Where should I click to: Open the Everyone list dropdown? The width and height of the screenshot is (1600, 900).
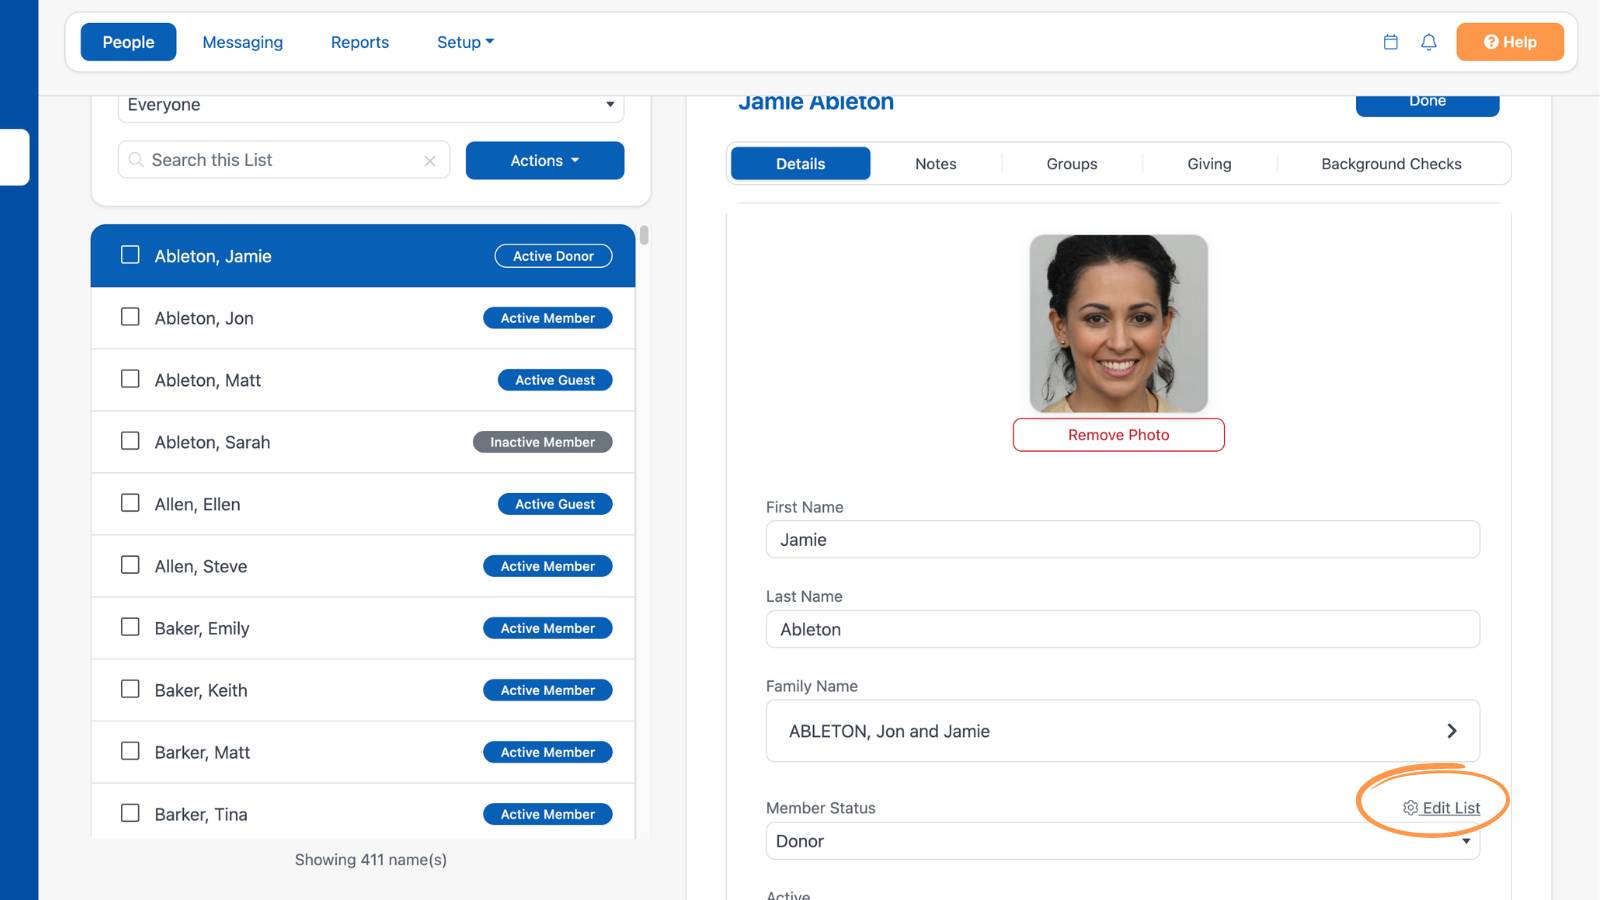pyautogui.click(x=371, y=105)
